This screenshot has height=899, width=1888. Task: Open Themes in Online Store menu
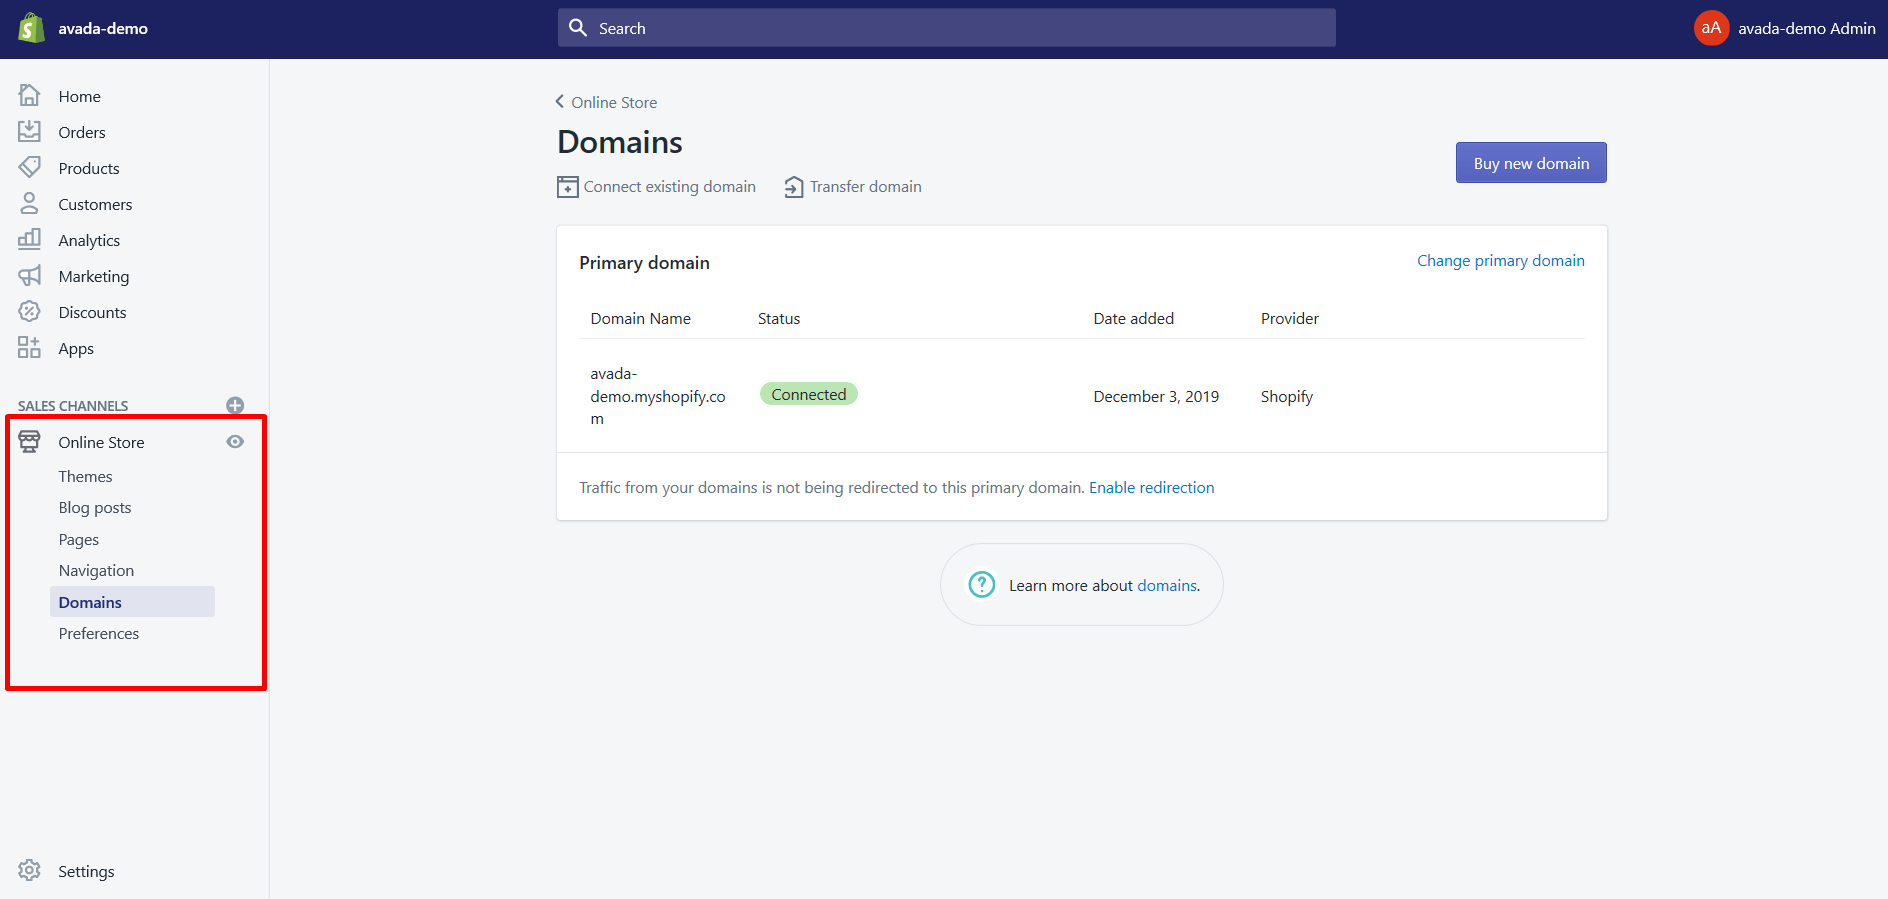[85, 476]
